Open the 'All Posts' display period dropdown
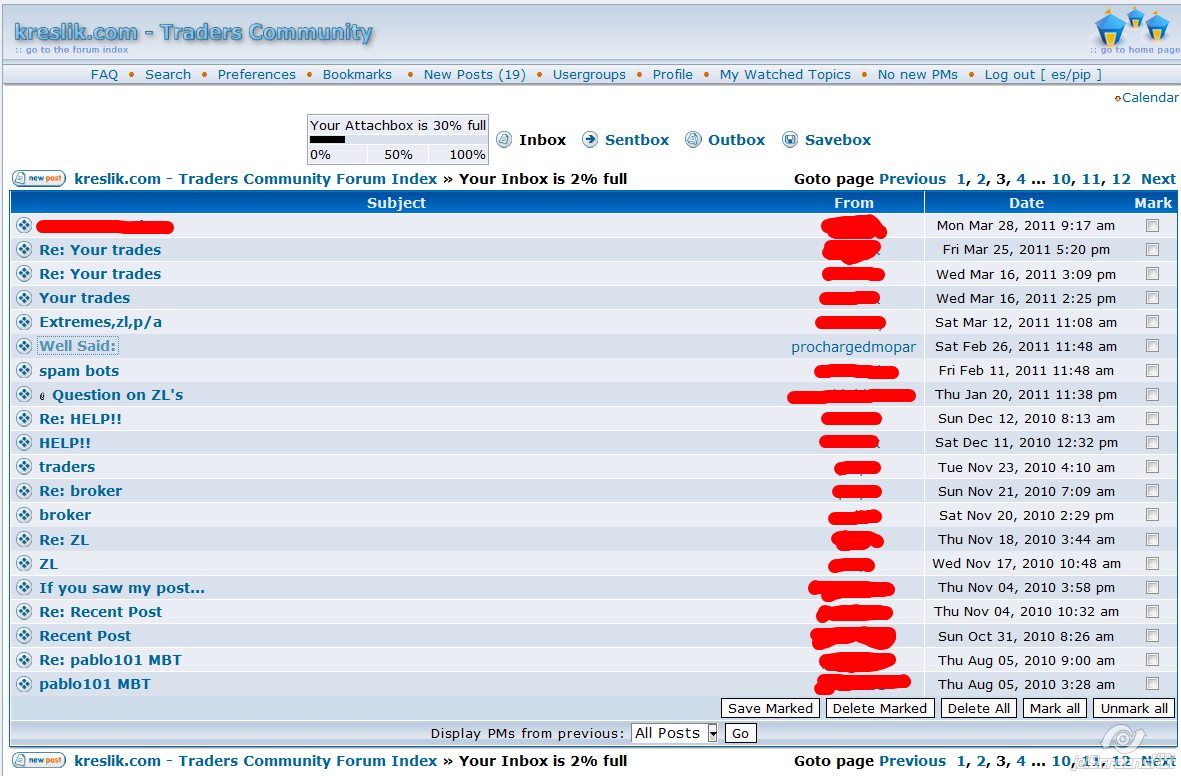This screenshot has width=1181, height=776. (x=675, y=733)
